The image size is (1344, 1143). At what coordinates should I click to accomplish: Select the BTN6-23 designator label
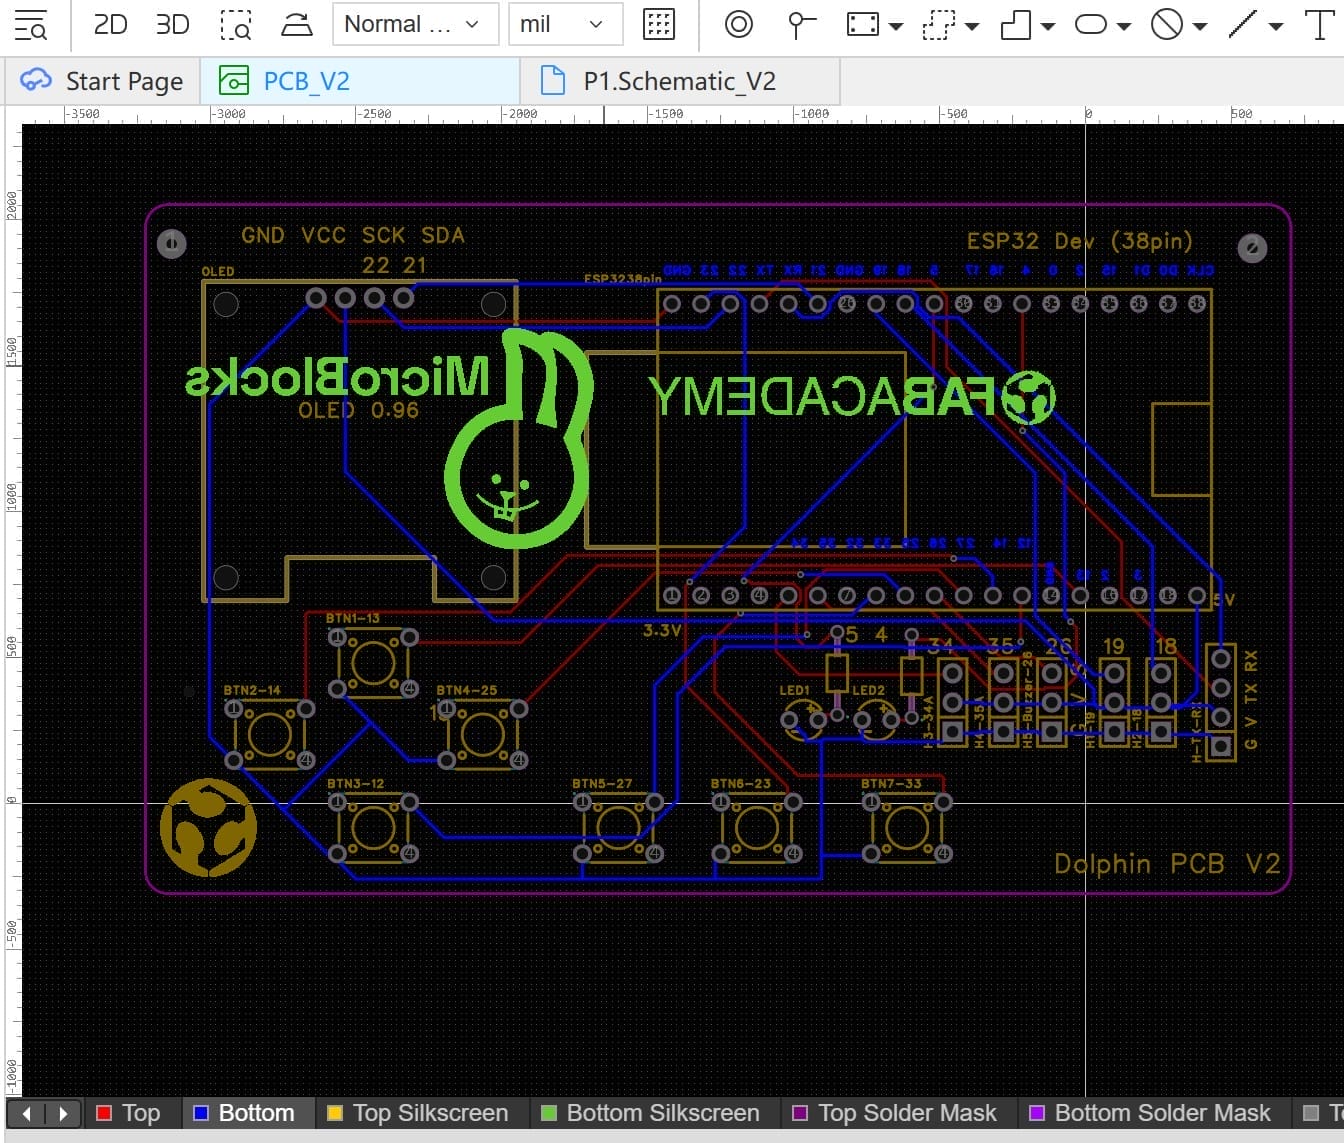point(741,784)
